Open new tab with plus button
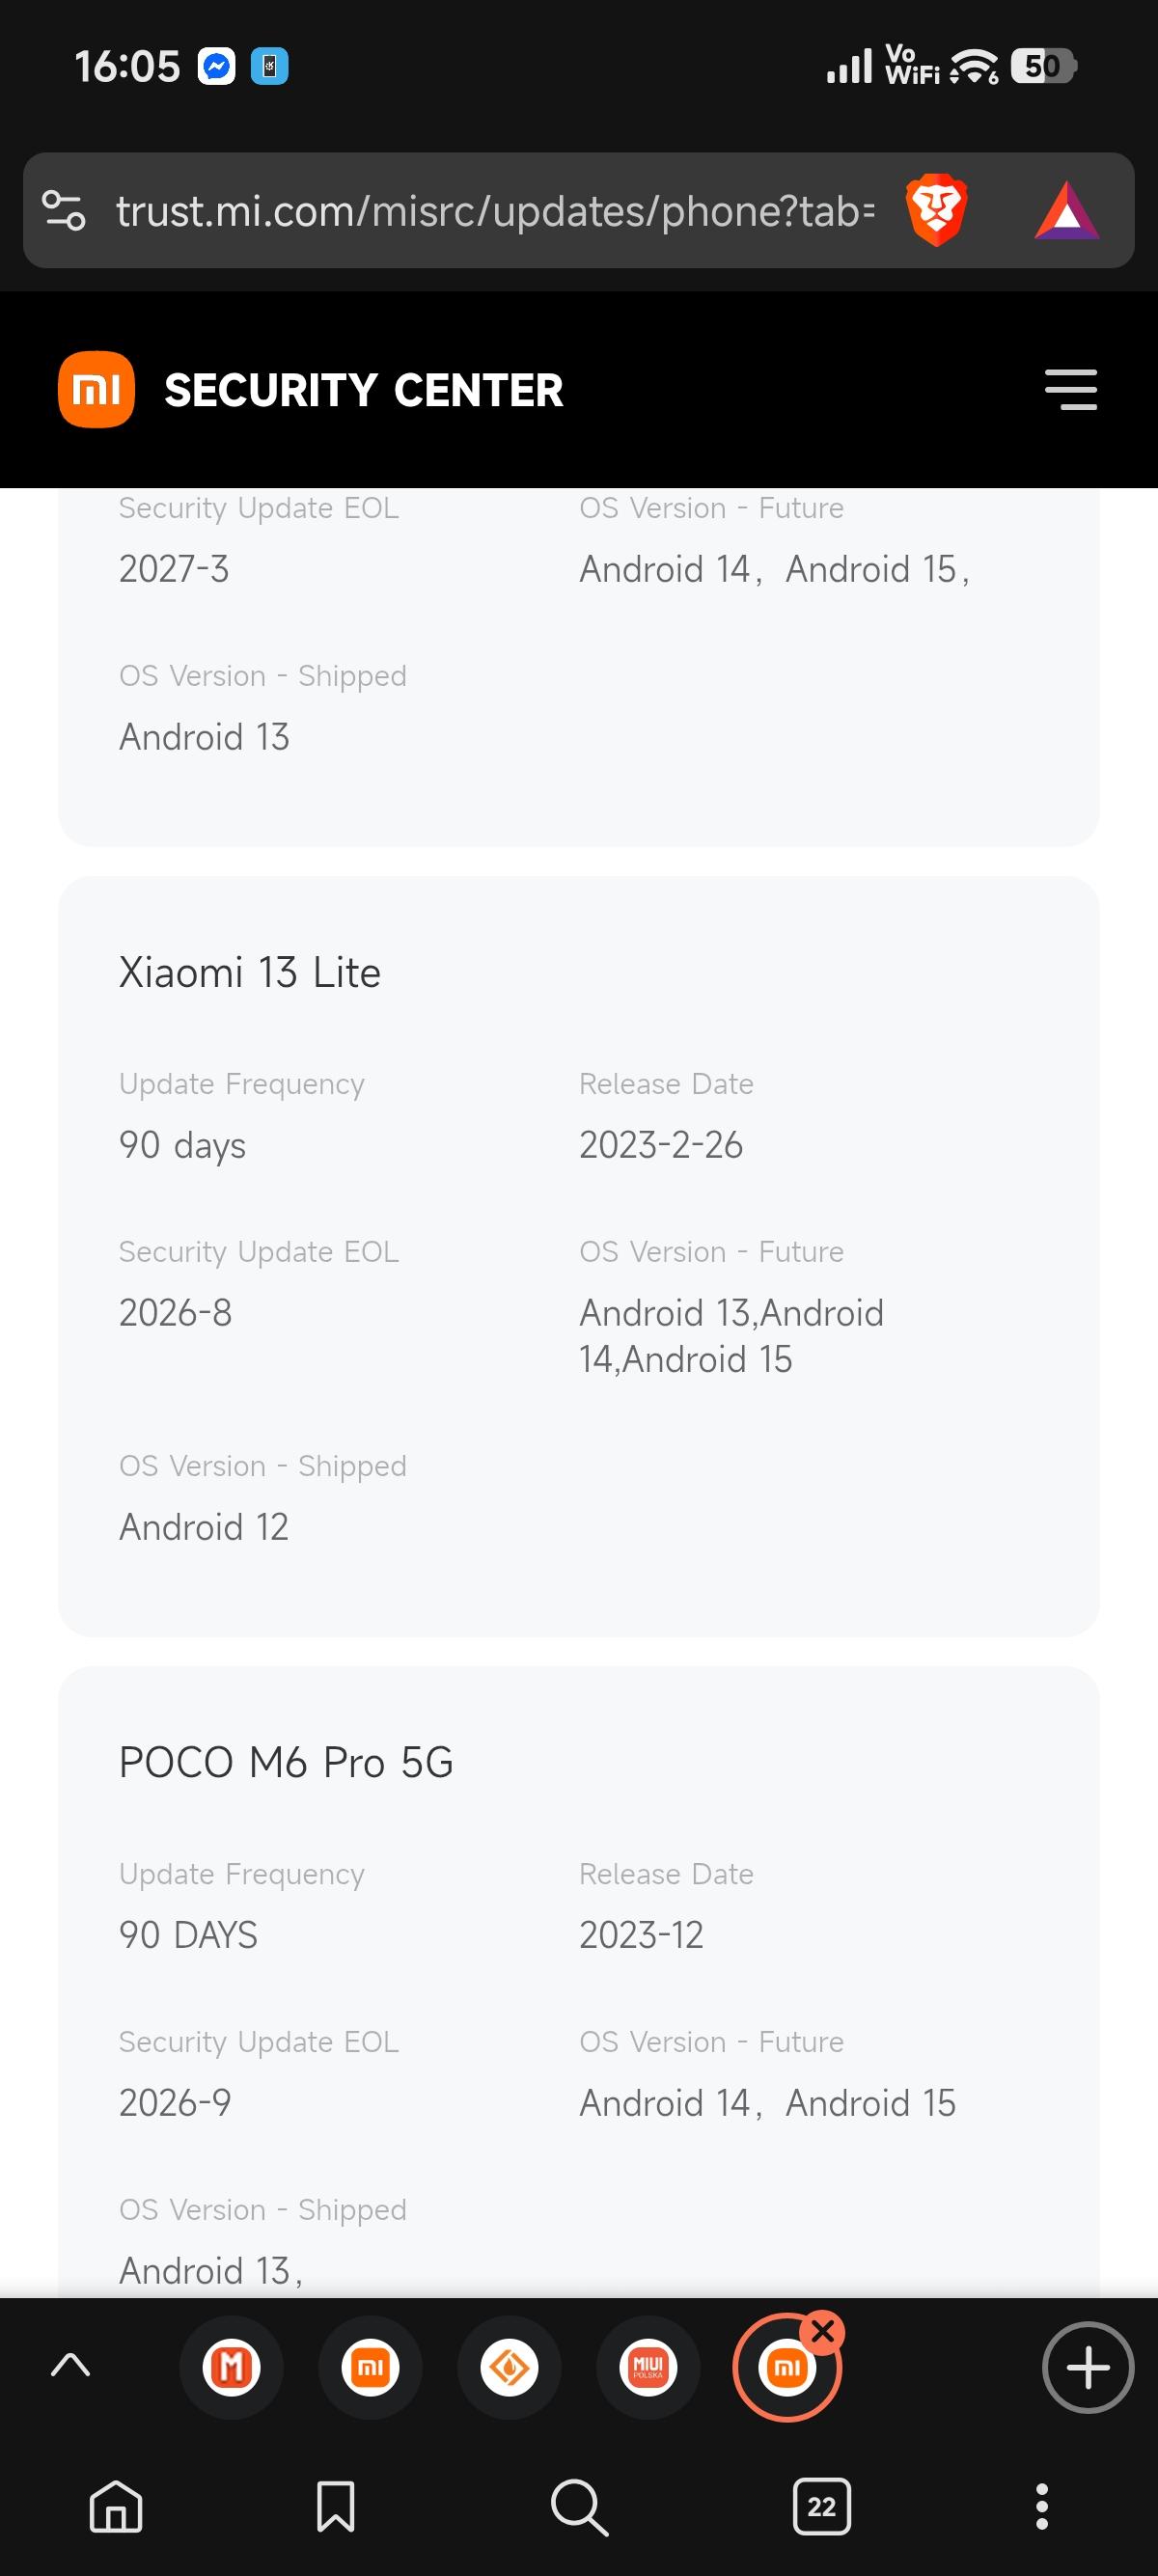Viewport: 1158px width, 2576px height. [x=1087, y=2367]
